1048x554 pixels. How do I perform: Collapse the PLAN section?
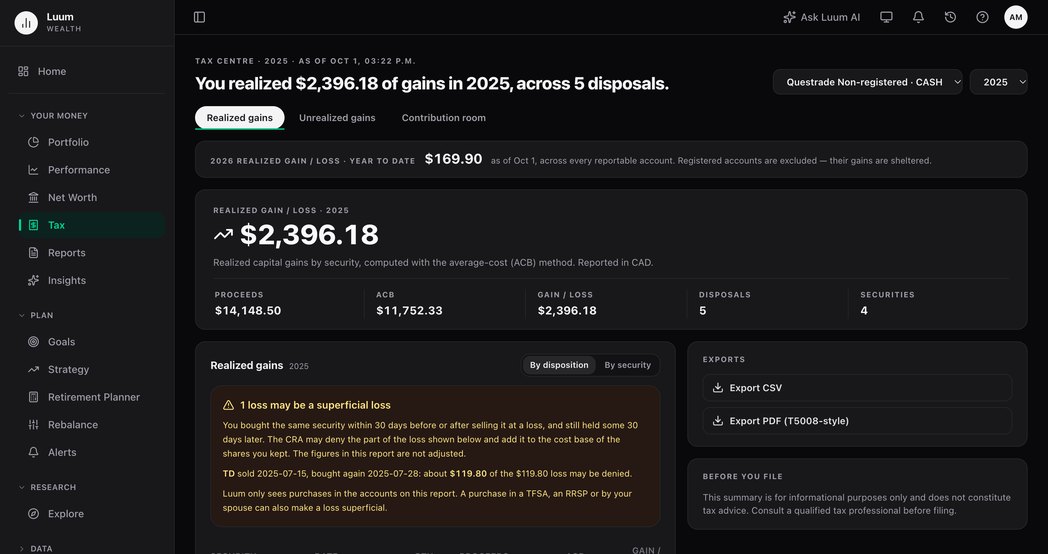(x=36, y=315)
